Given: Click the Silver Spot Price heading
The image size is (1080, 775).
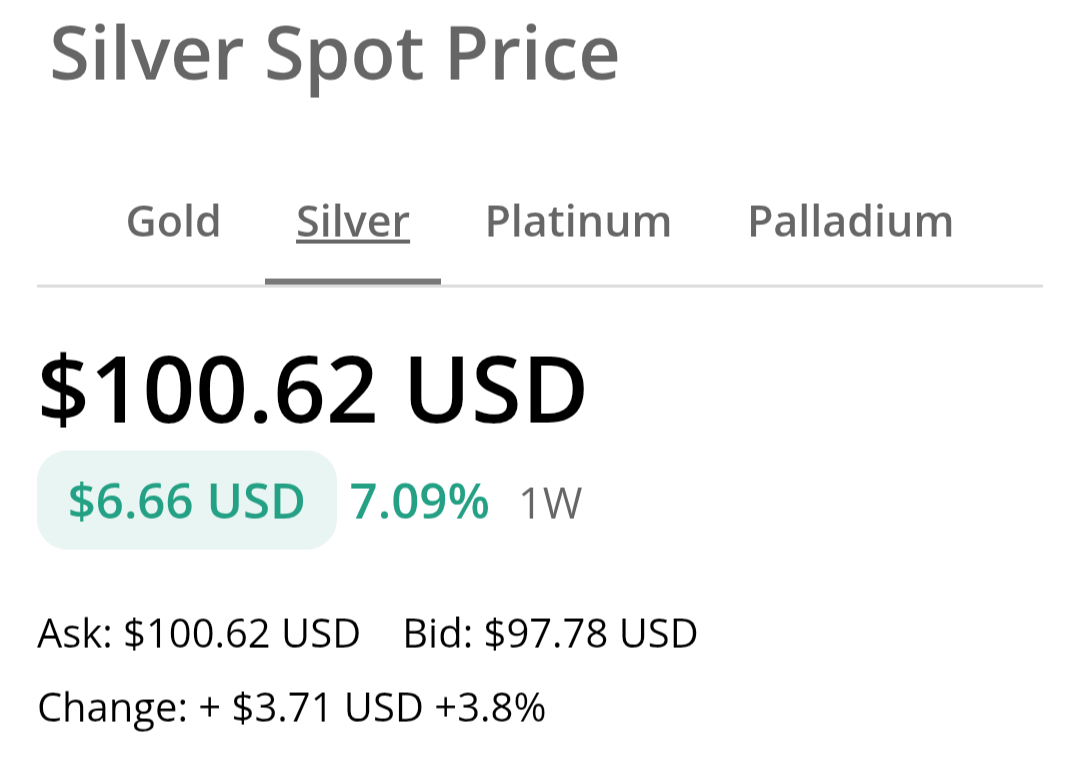Looking at the screenshot, I should pos(334,55).
